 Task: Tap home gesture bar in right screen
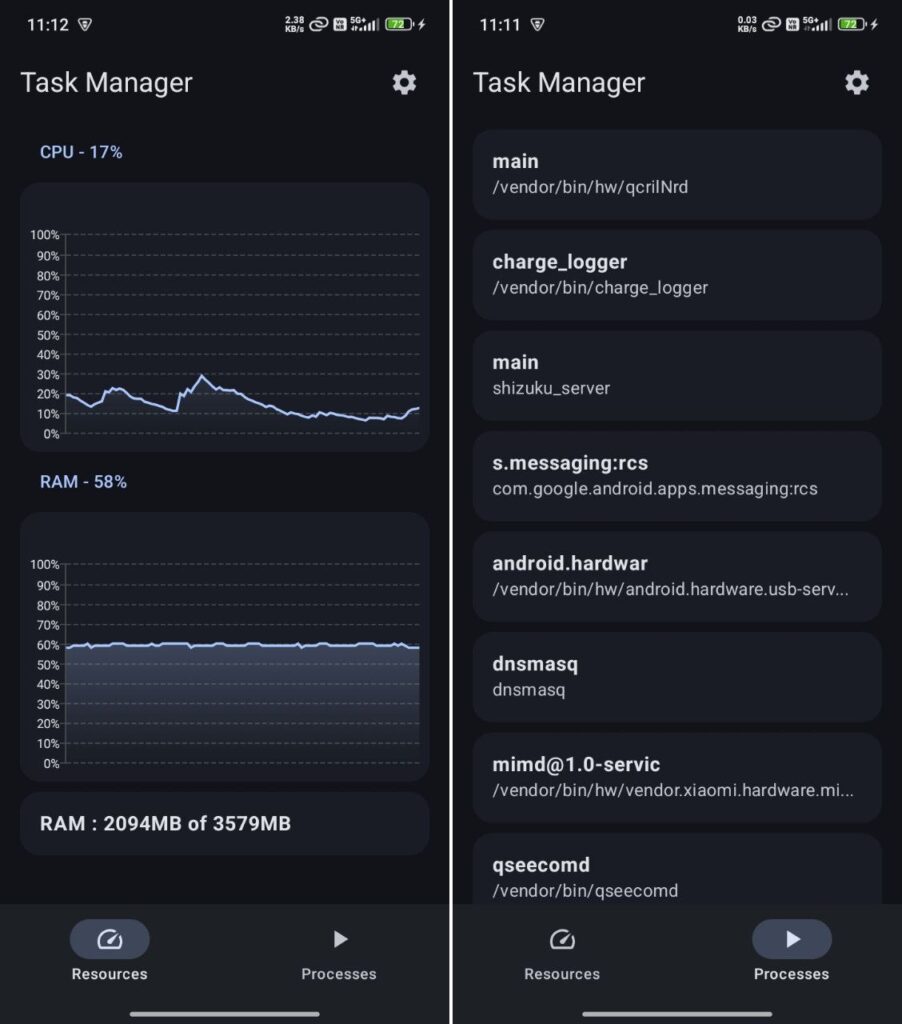point(677,1014)
